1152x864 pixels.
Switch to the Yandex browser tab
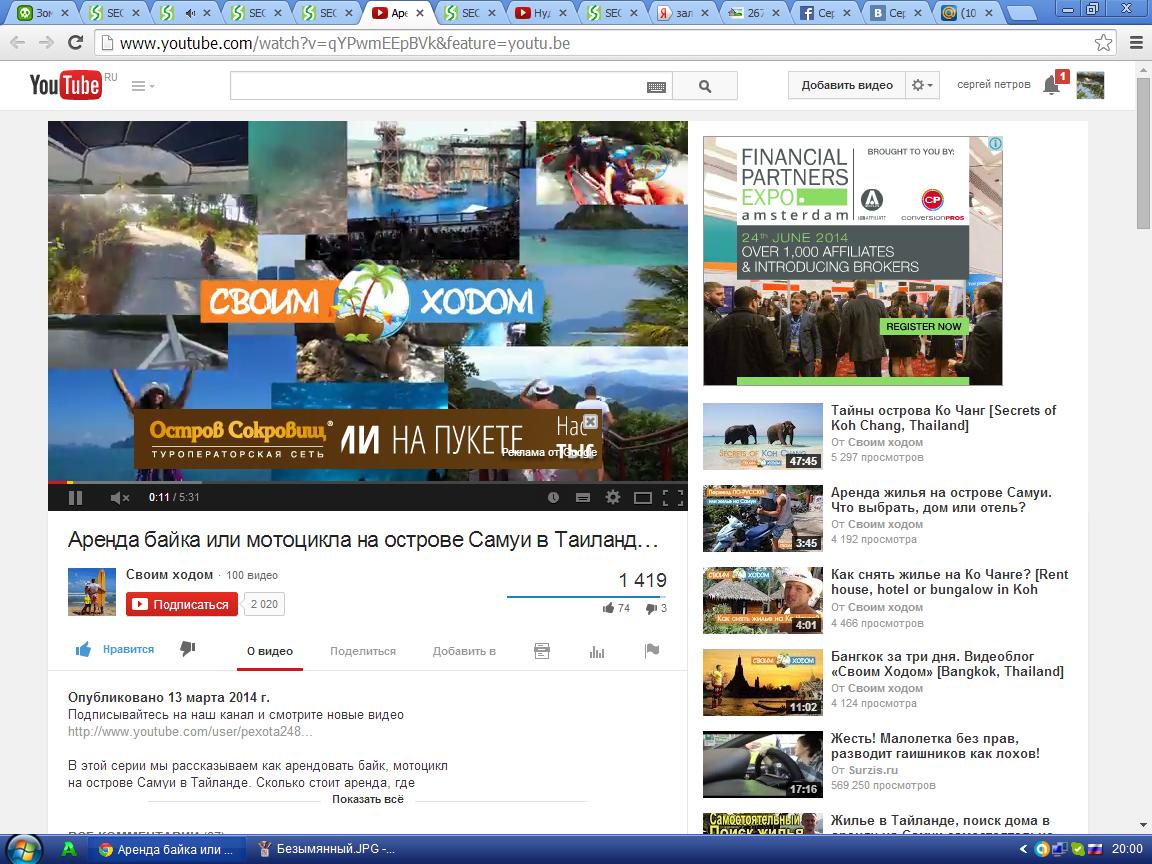683,12
